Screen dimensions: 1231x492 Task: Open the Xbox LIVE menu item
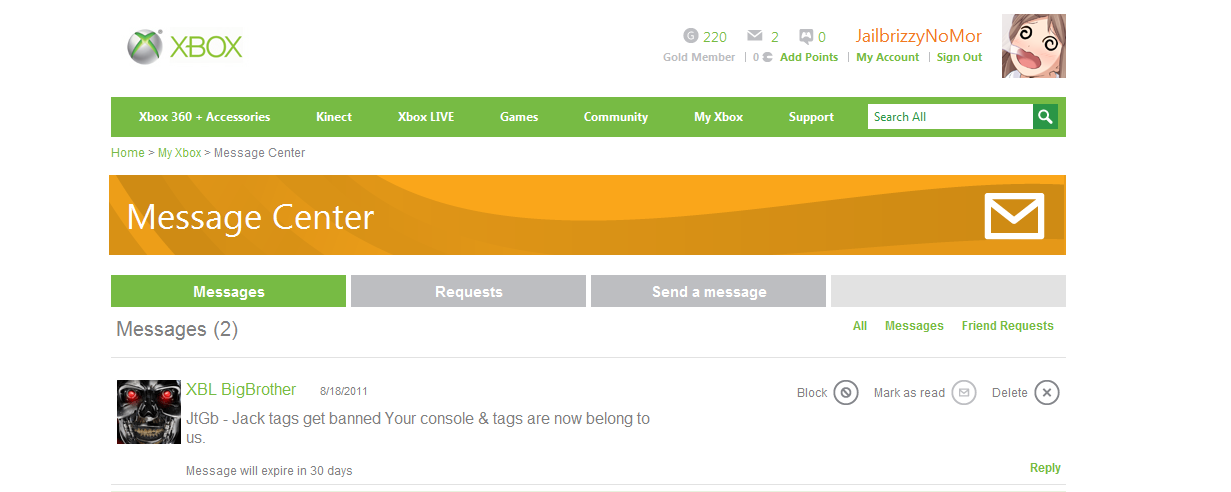pos(426,117)
